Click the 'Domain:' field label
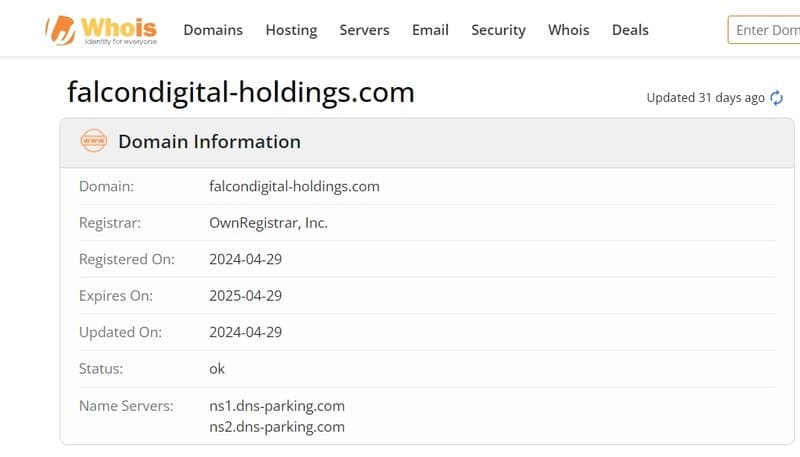 (x=106, y=186)
